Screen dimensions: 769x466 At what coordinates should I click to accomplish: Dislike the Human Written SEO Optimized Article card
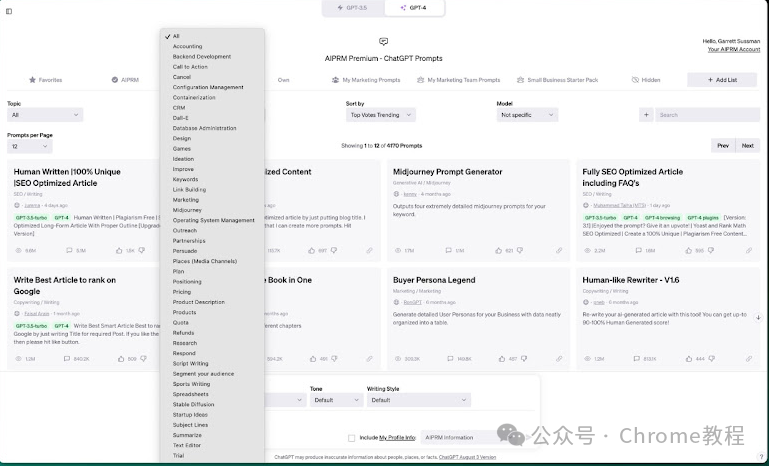coord(142,250)
